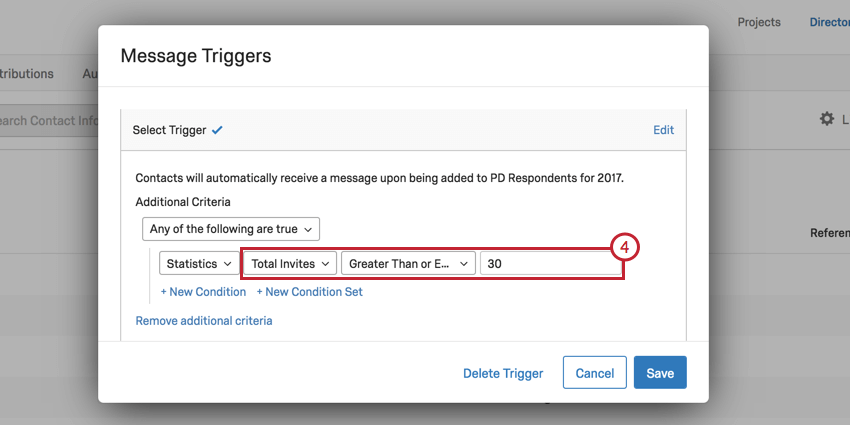850x425 pixels.
Task: Open the Distributions tab
Action: 27,74
